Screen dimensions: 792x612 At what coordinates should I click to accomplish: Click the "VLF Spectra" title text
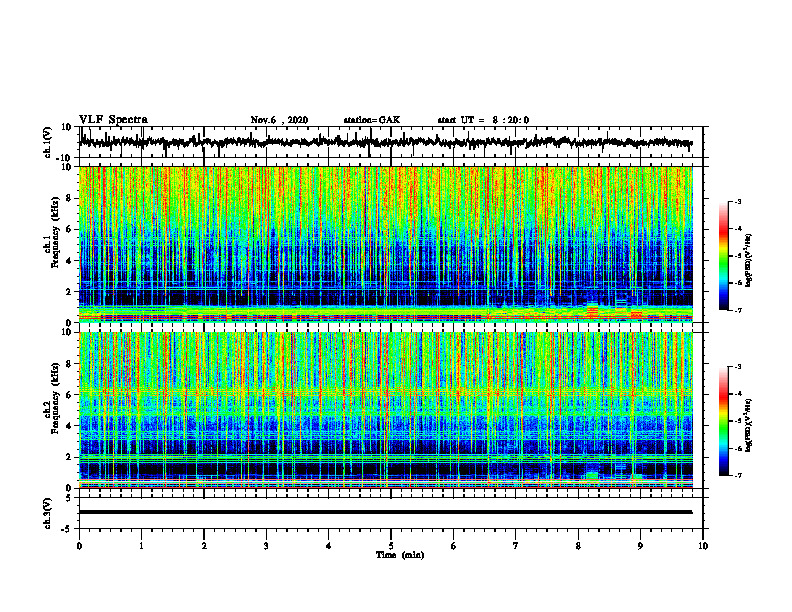[x=113, y=120]
